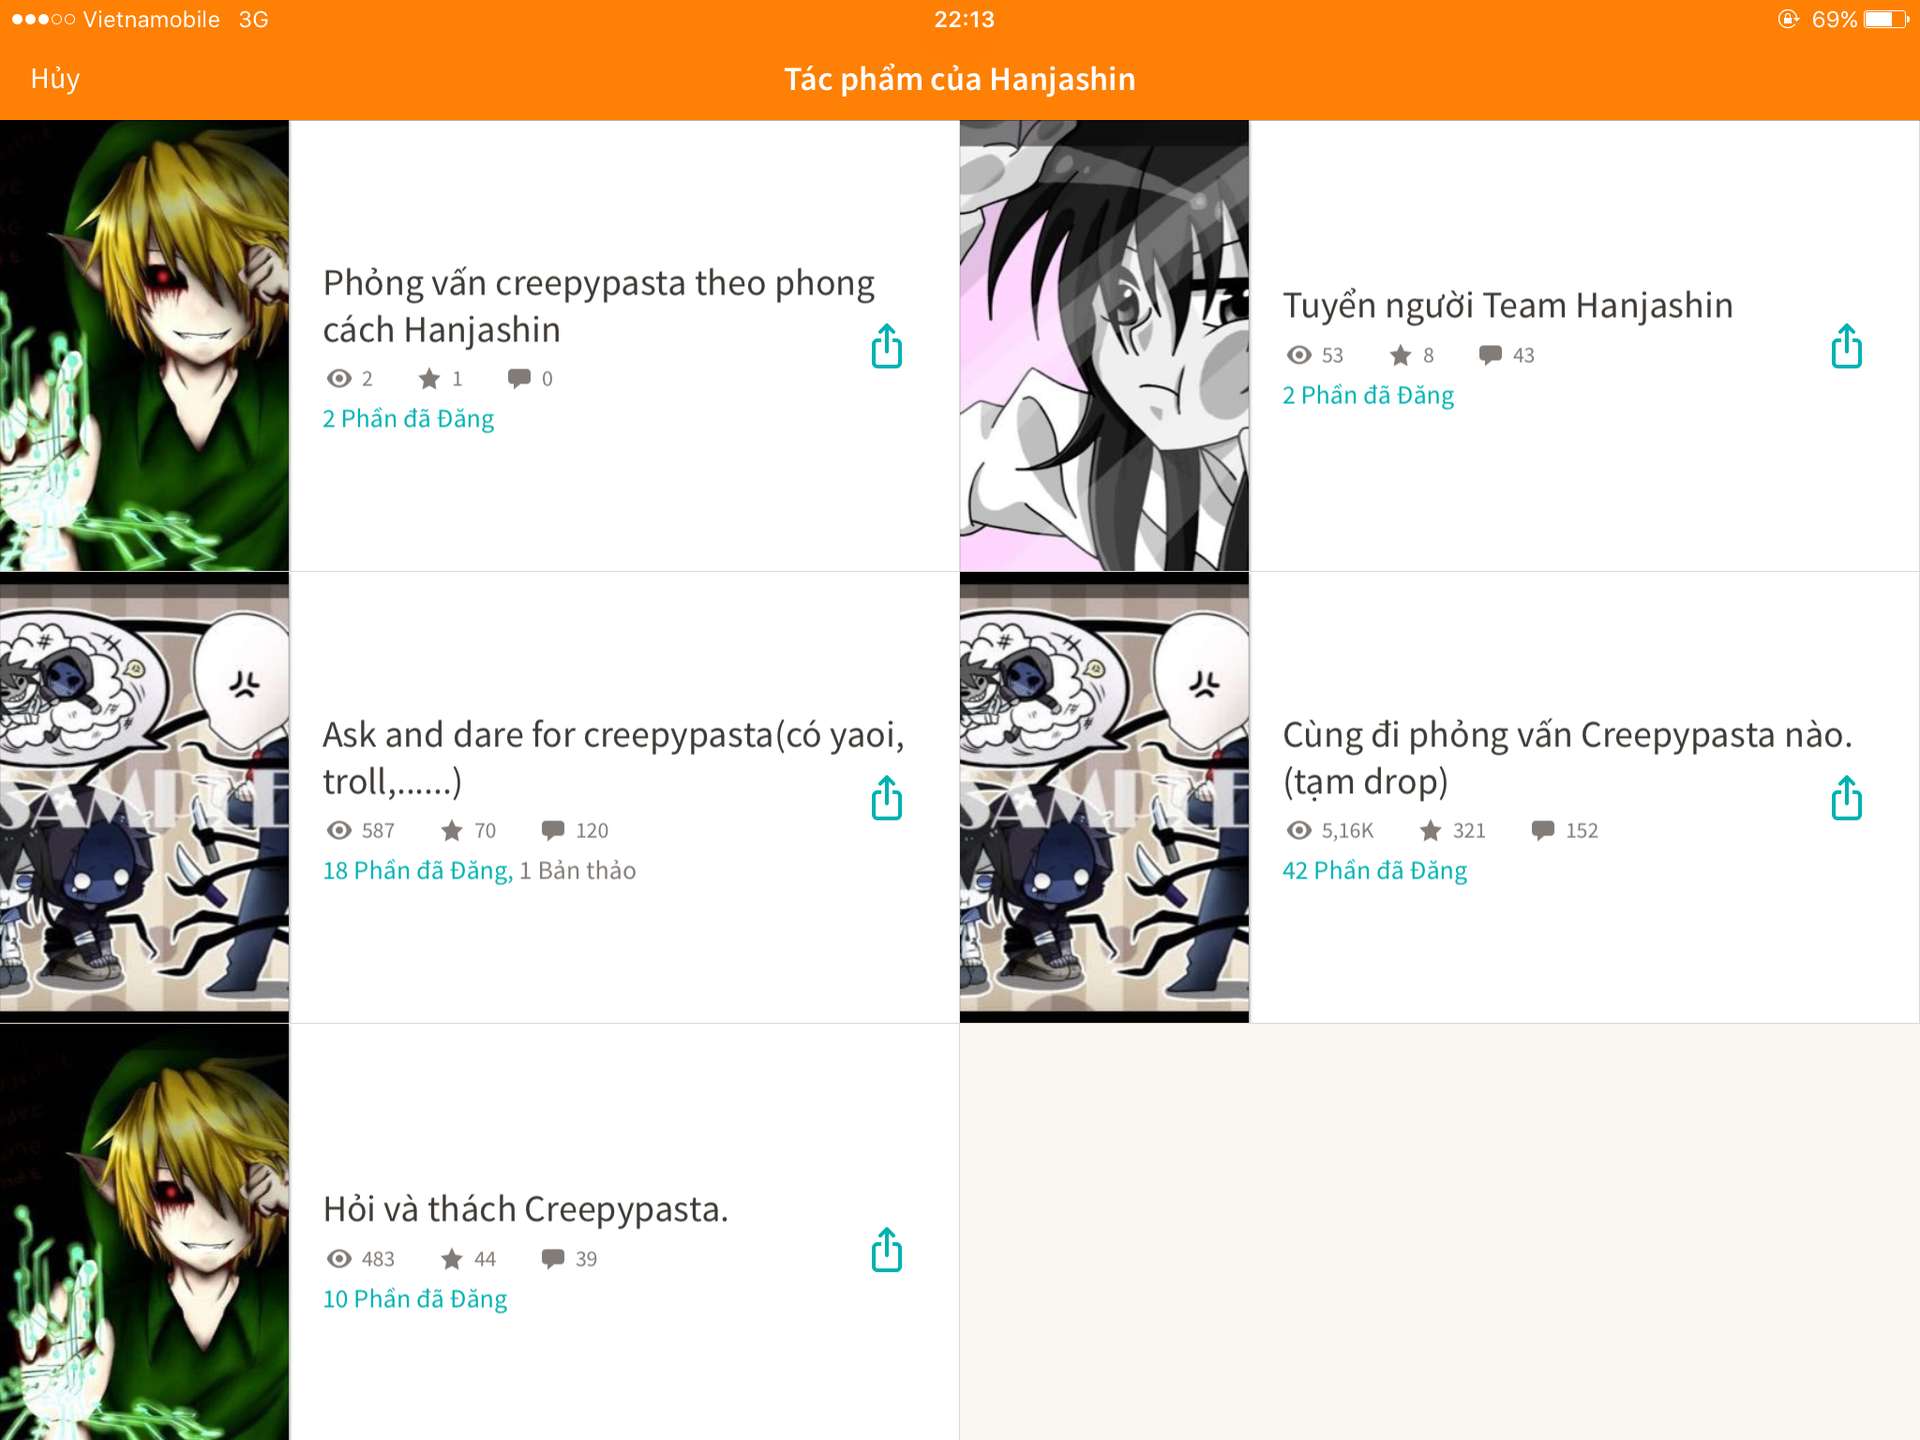Viewport: 1920px width, 1440px height.
Task: Open Hỏi và thách Creepypasta title
Action: [x=525, y=1209]
